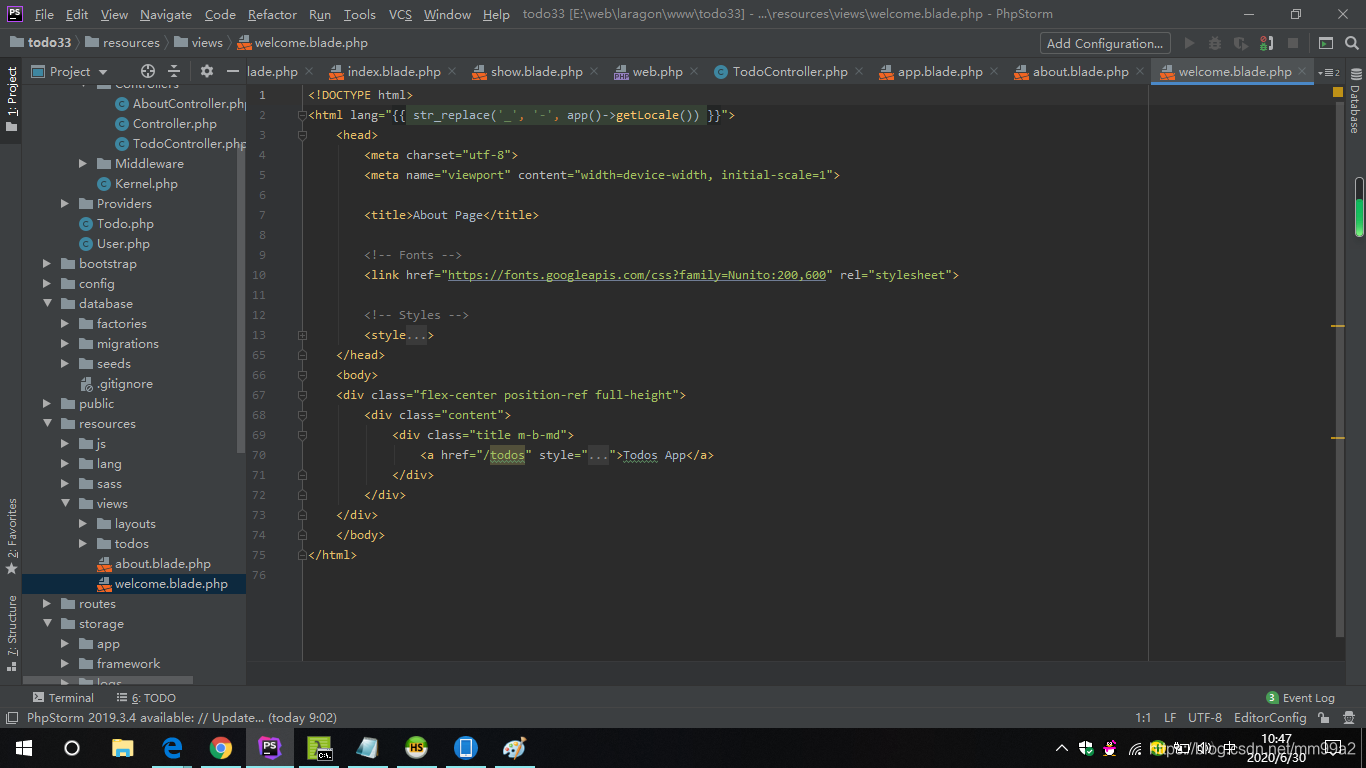
Task: Click the read-only lock icon in status bar
Action: [x=1324, y=717]
